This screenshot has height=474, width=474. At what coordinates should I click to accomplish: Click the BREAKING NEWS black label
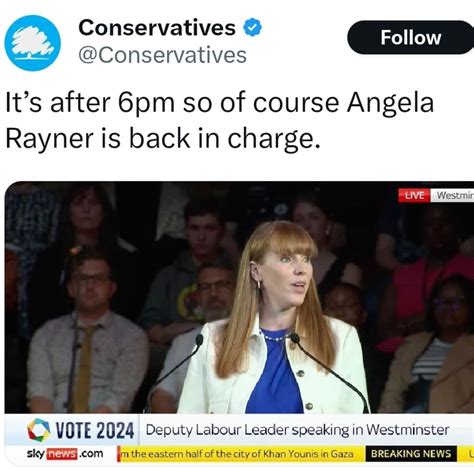coord(411,454)
